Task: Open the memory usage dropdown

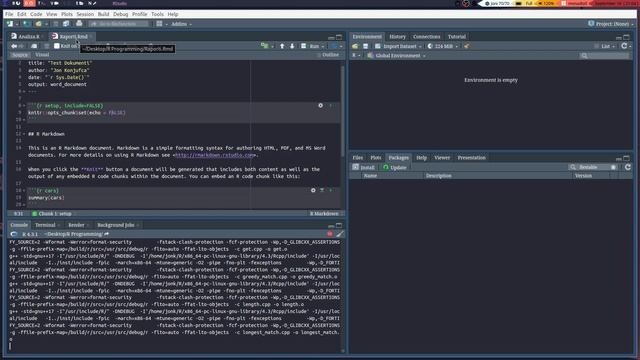Action: [x=443, y=46]
